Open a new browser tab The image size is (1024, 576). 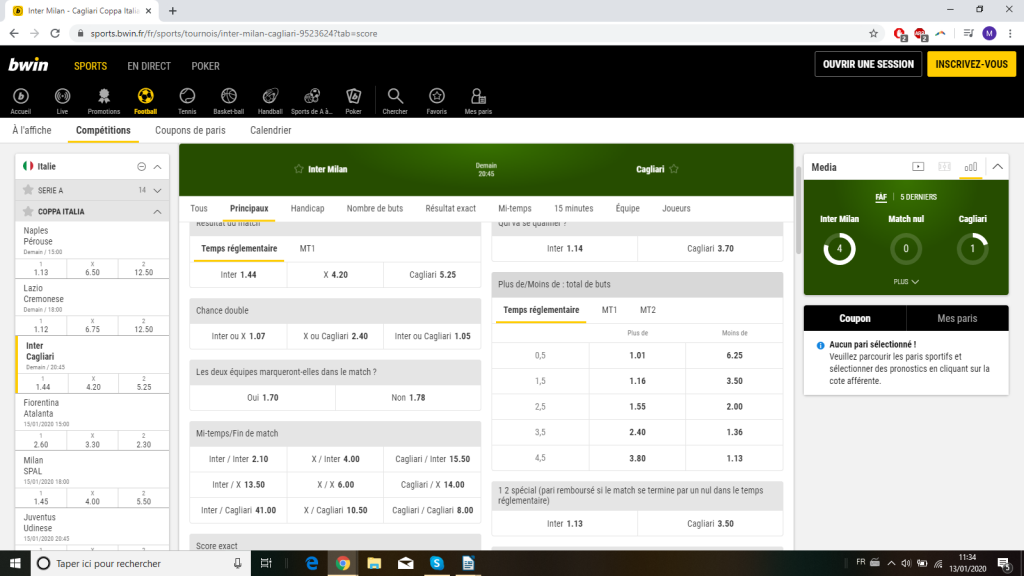tap(172, 10)
